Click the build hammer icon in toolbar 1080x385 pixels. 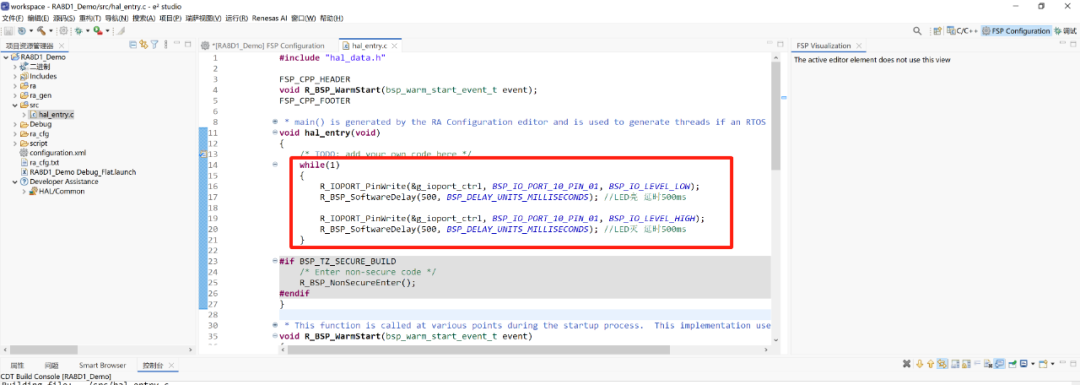click(x=41, y=30)
